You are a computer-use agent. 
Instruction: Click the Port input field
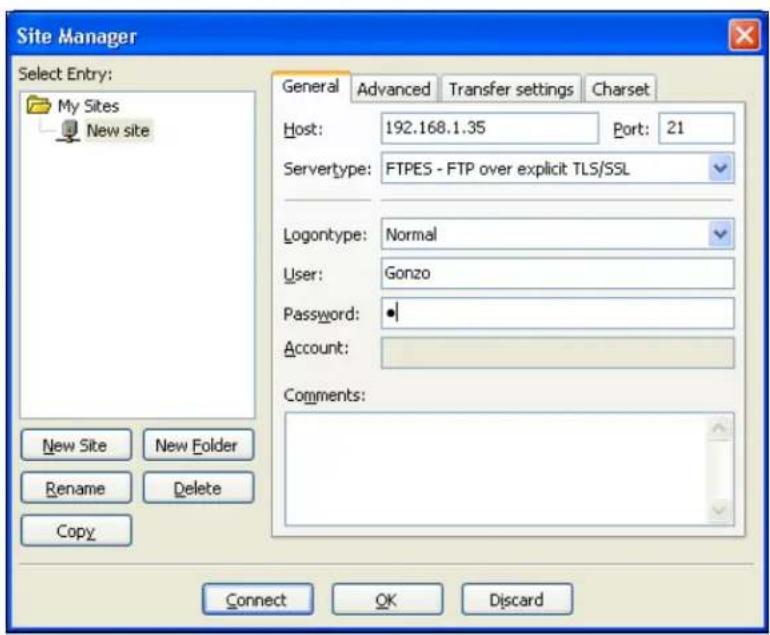click(x=696, y=128)
